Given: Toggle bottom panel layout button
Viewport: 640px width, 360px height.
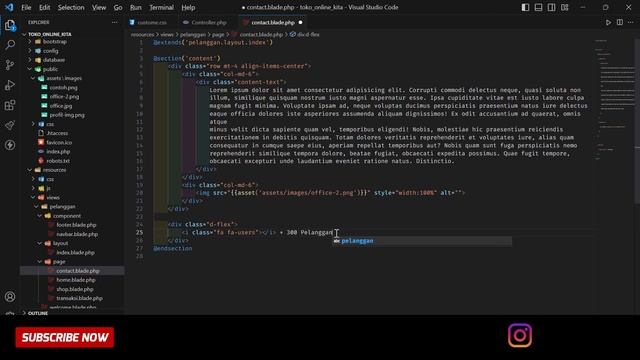Looking at the screenshot, I should (538, 7).
